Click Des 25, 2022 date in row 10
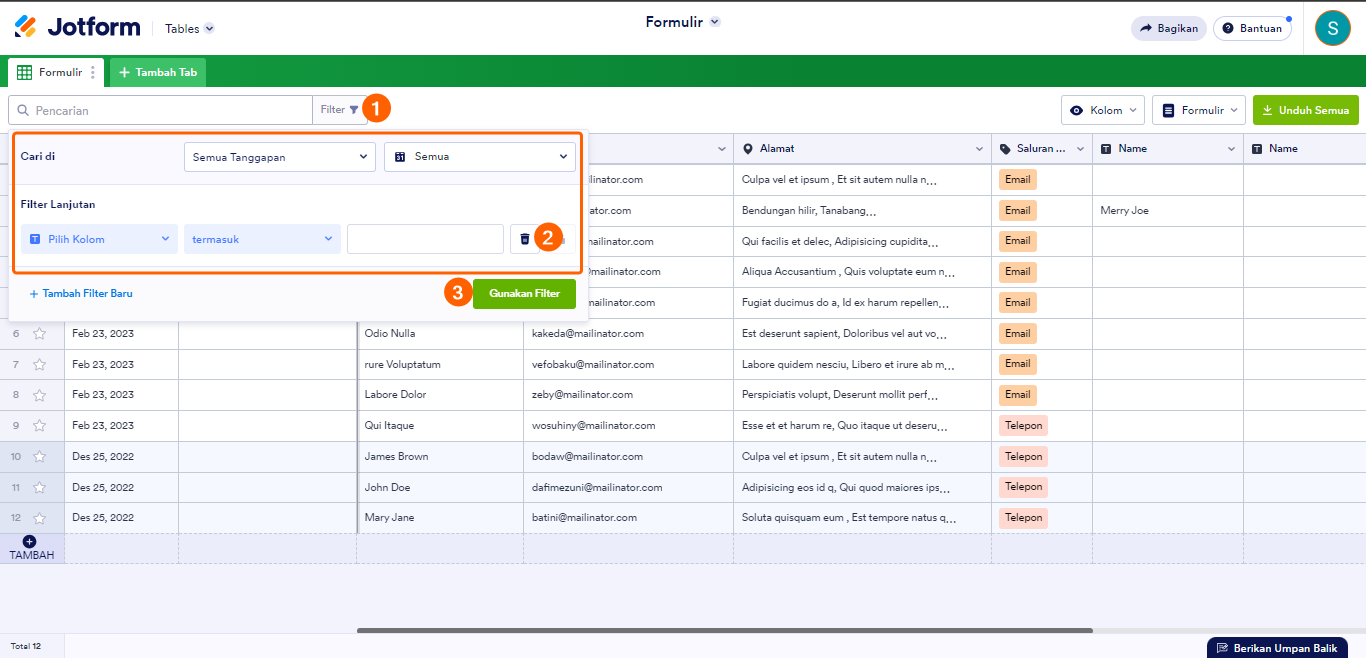This screenshot has width=1366, height=658. [103, 456]
